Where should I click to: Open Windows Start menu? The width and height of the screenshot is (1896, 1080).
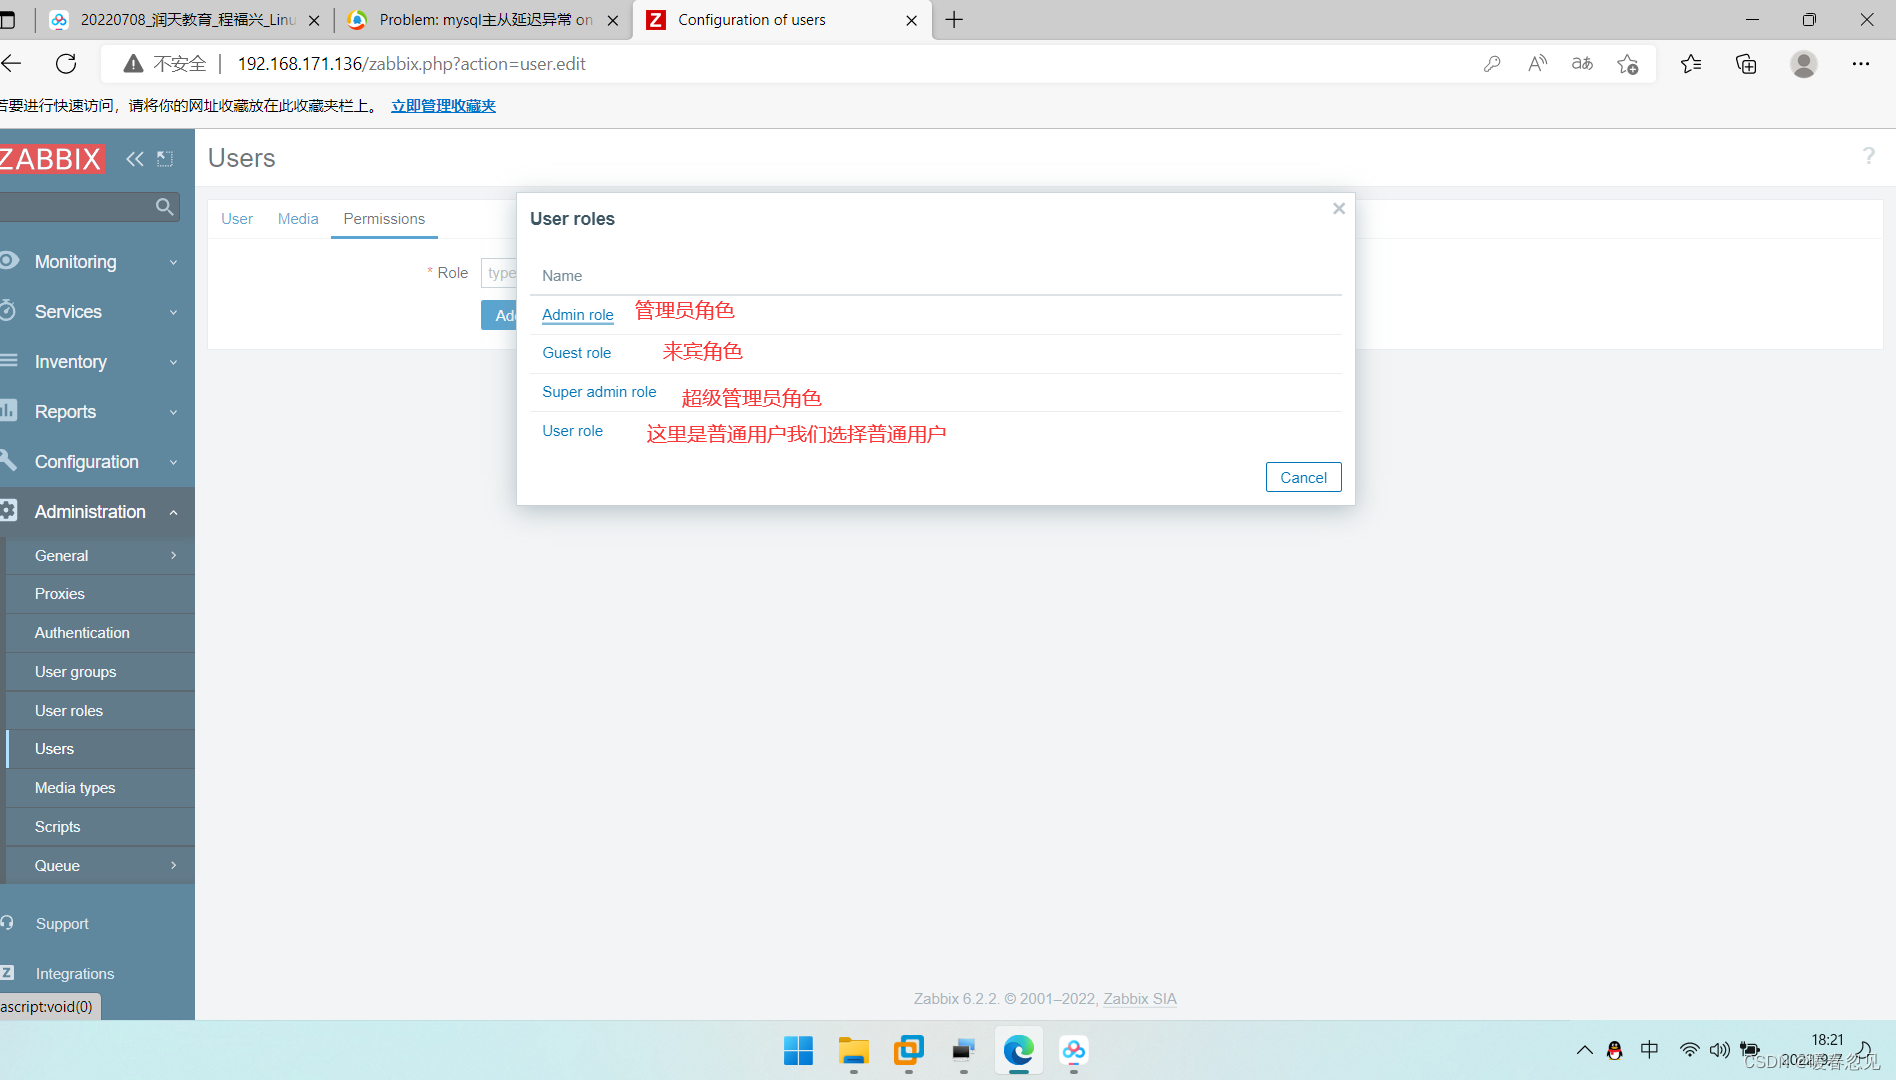point(798,1051)
